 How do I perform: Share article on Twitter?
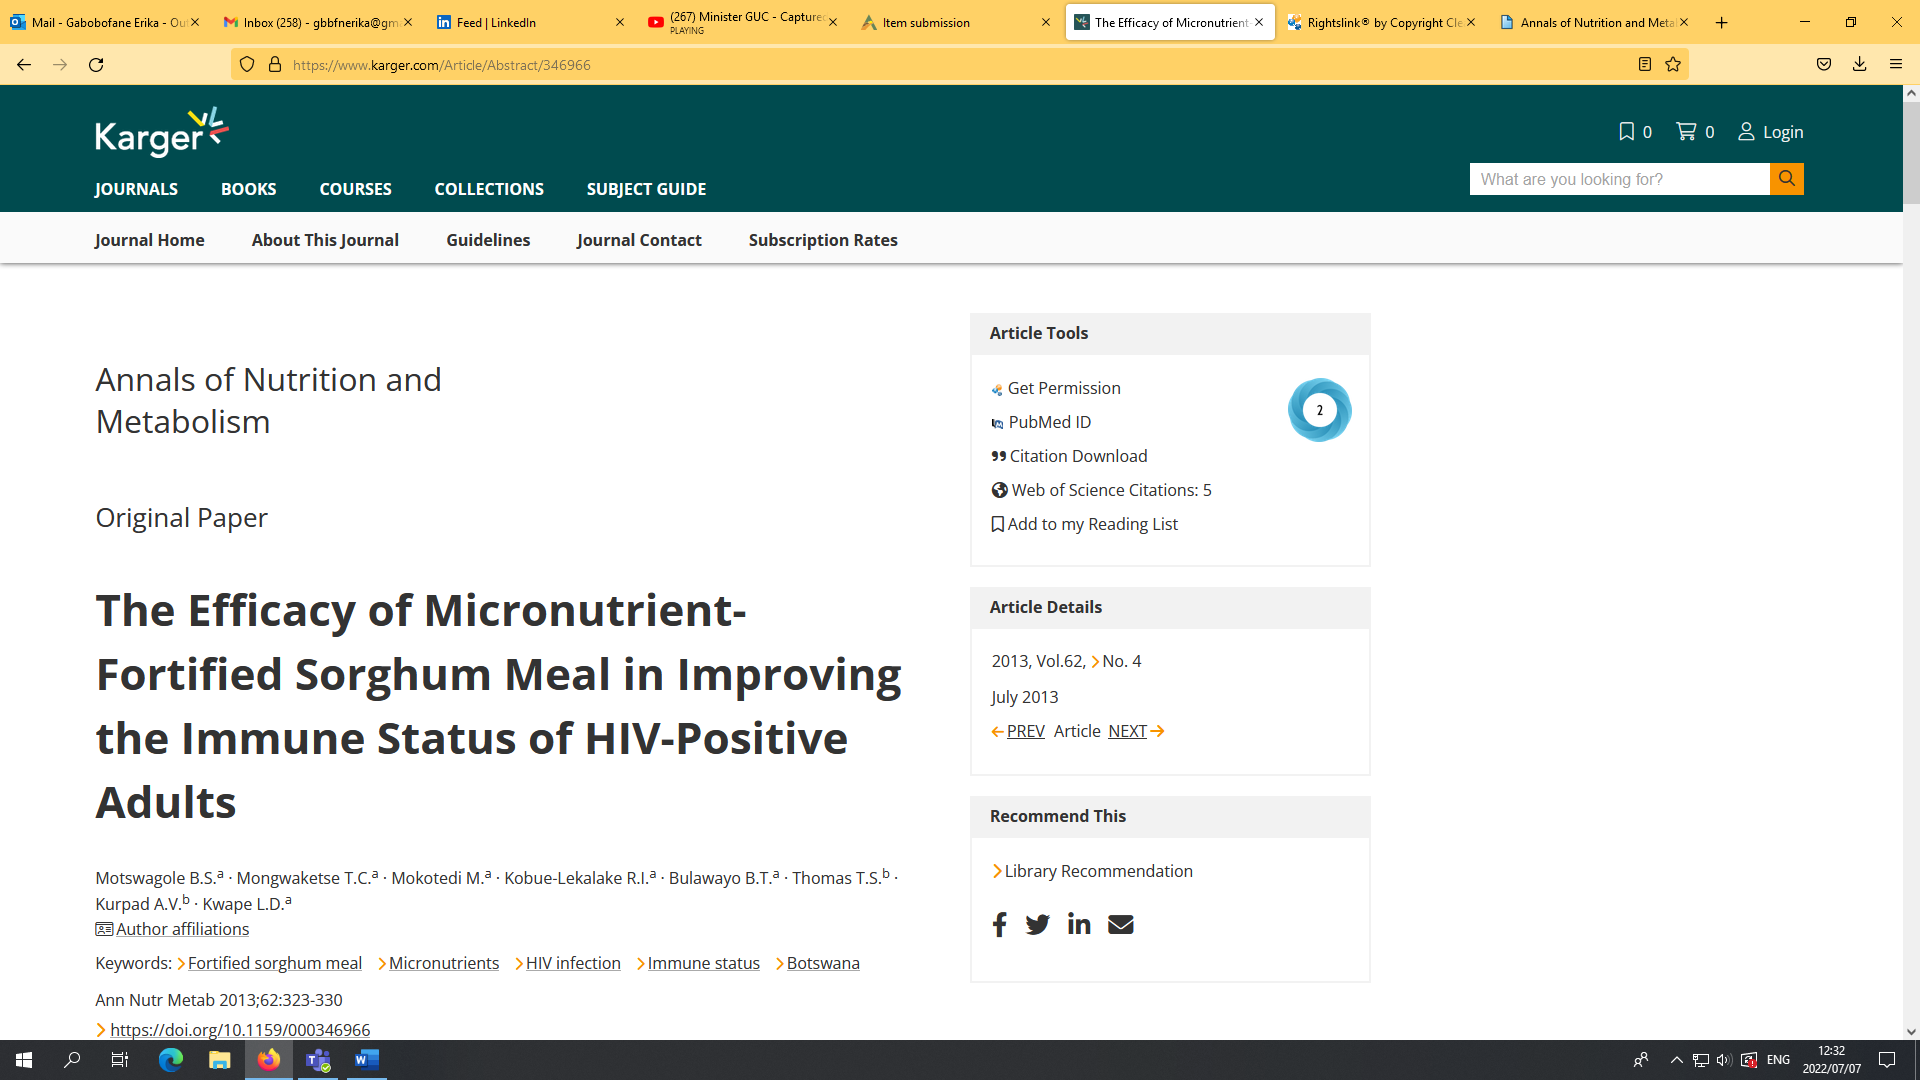(x=1038, y=924)
